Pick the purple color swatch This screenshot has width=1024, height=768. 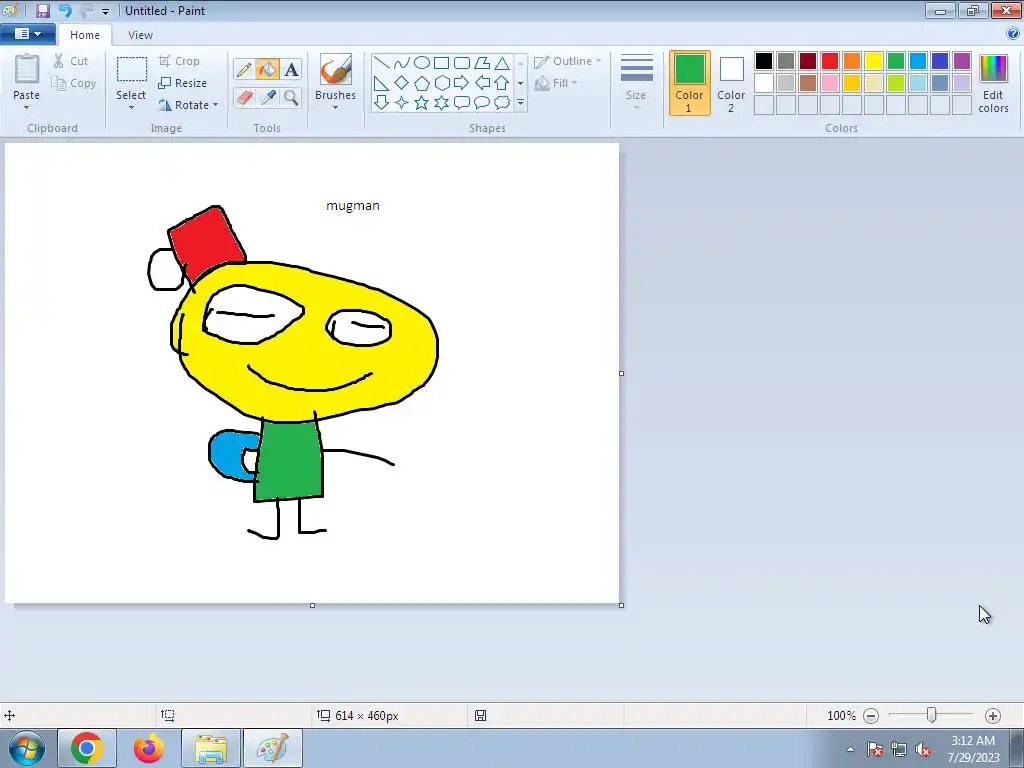click(961, 61)
